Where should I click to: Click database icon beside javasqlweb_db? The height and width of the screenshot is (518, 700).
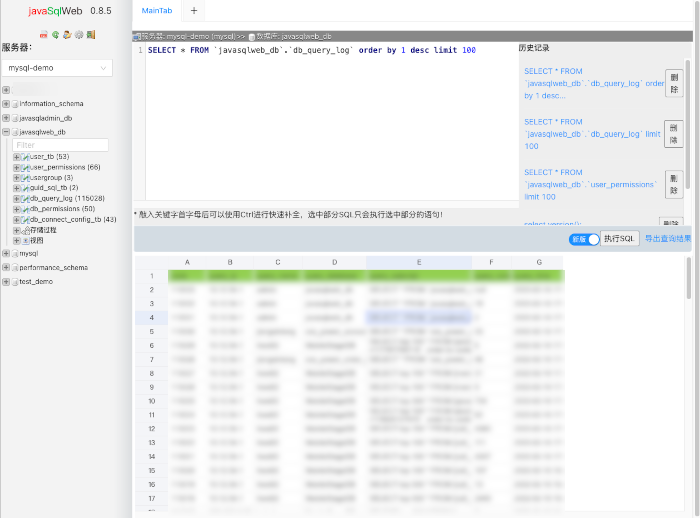15,132
